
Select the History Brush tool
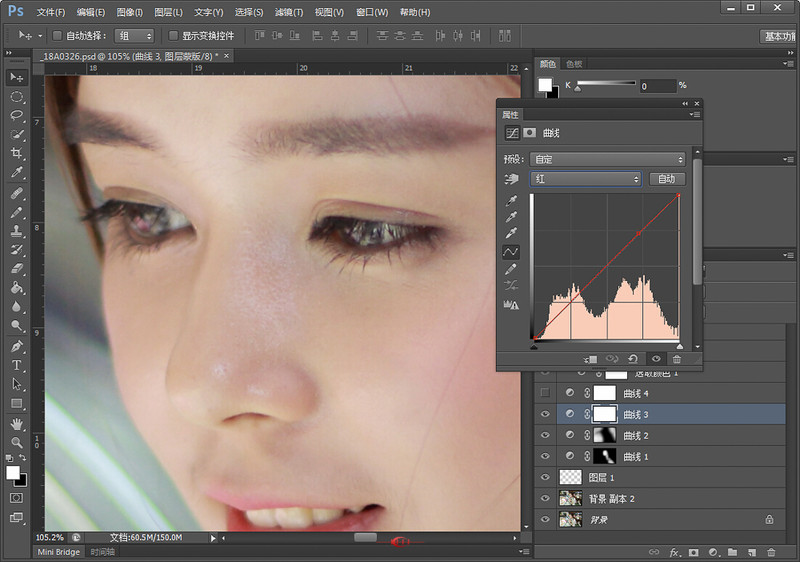coord(16,250)
